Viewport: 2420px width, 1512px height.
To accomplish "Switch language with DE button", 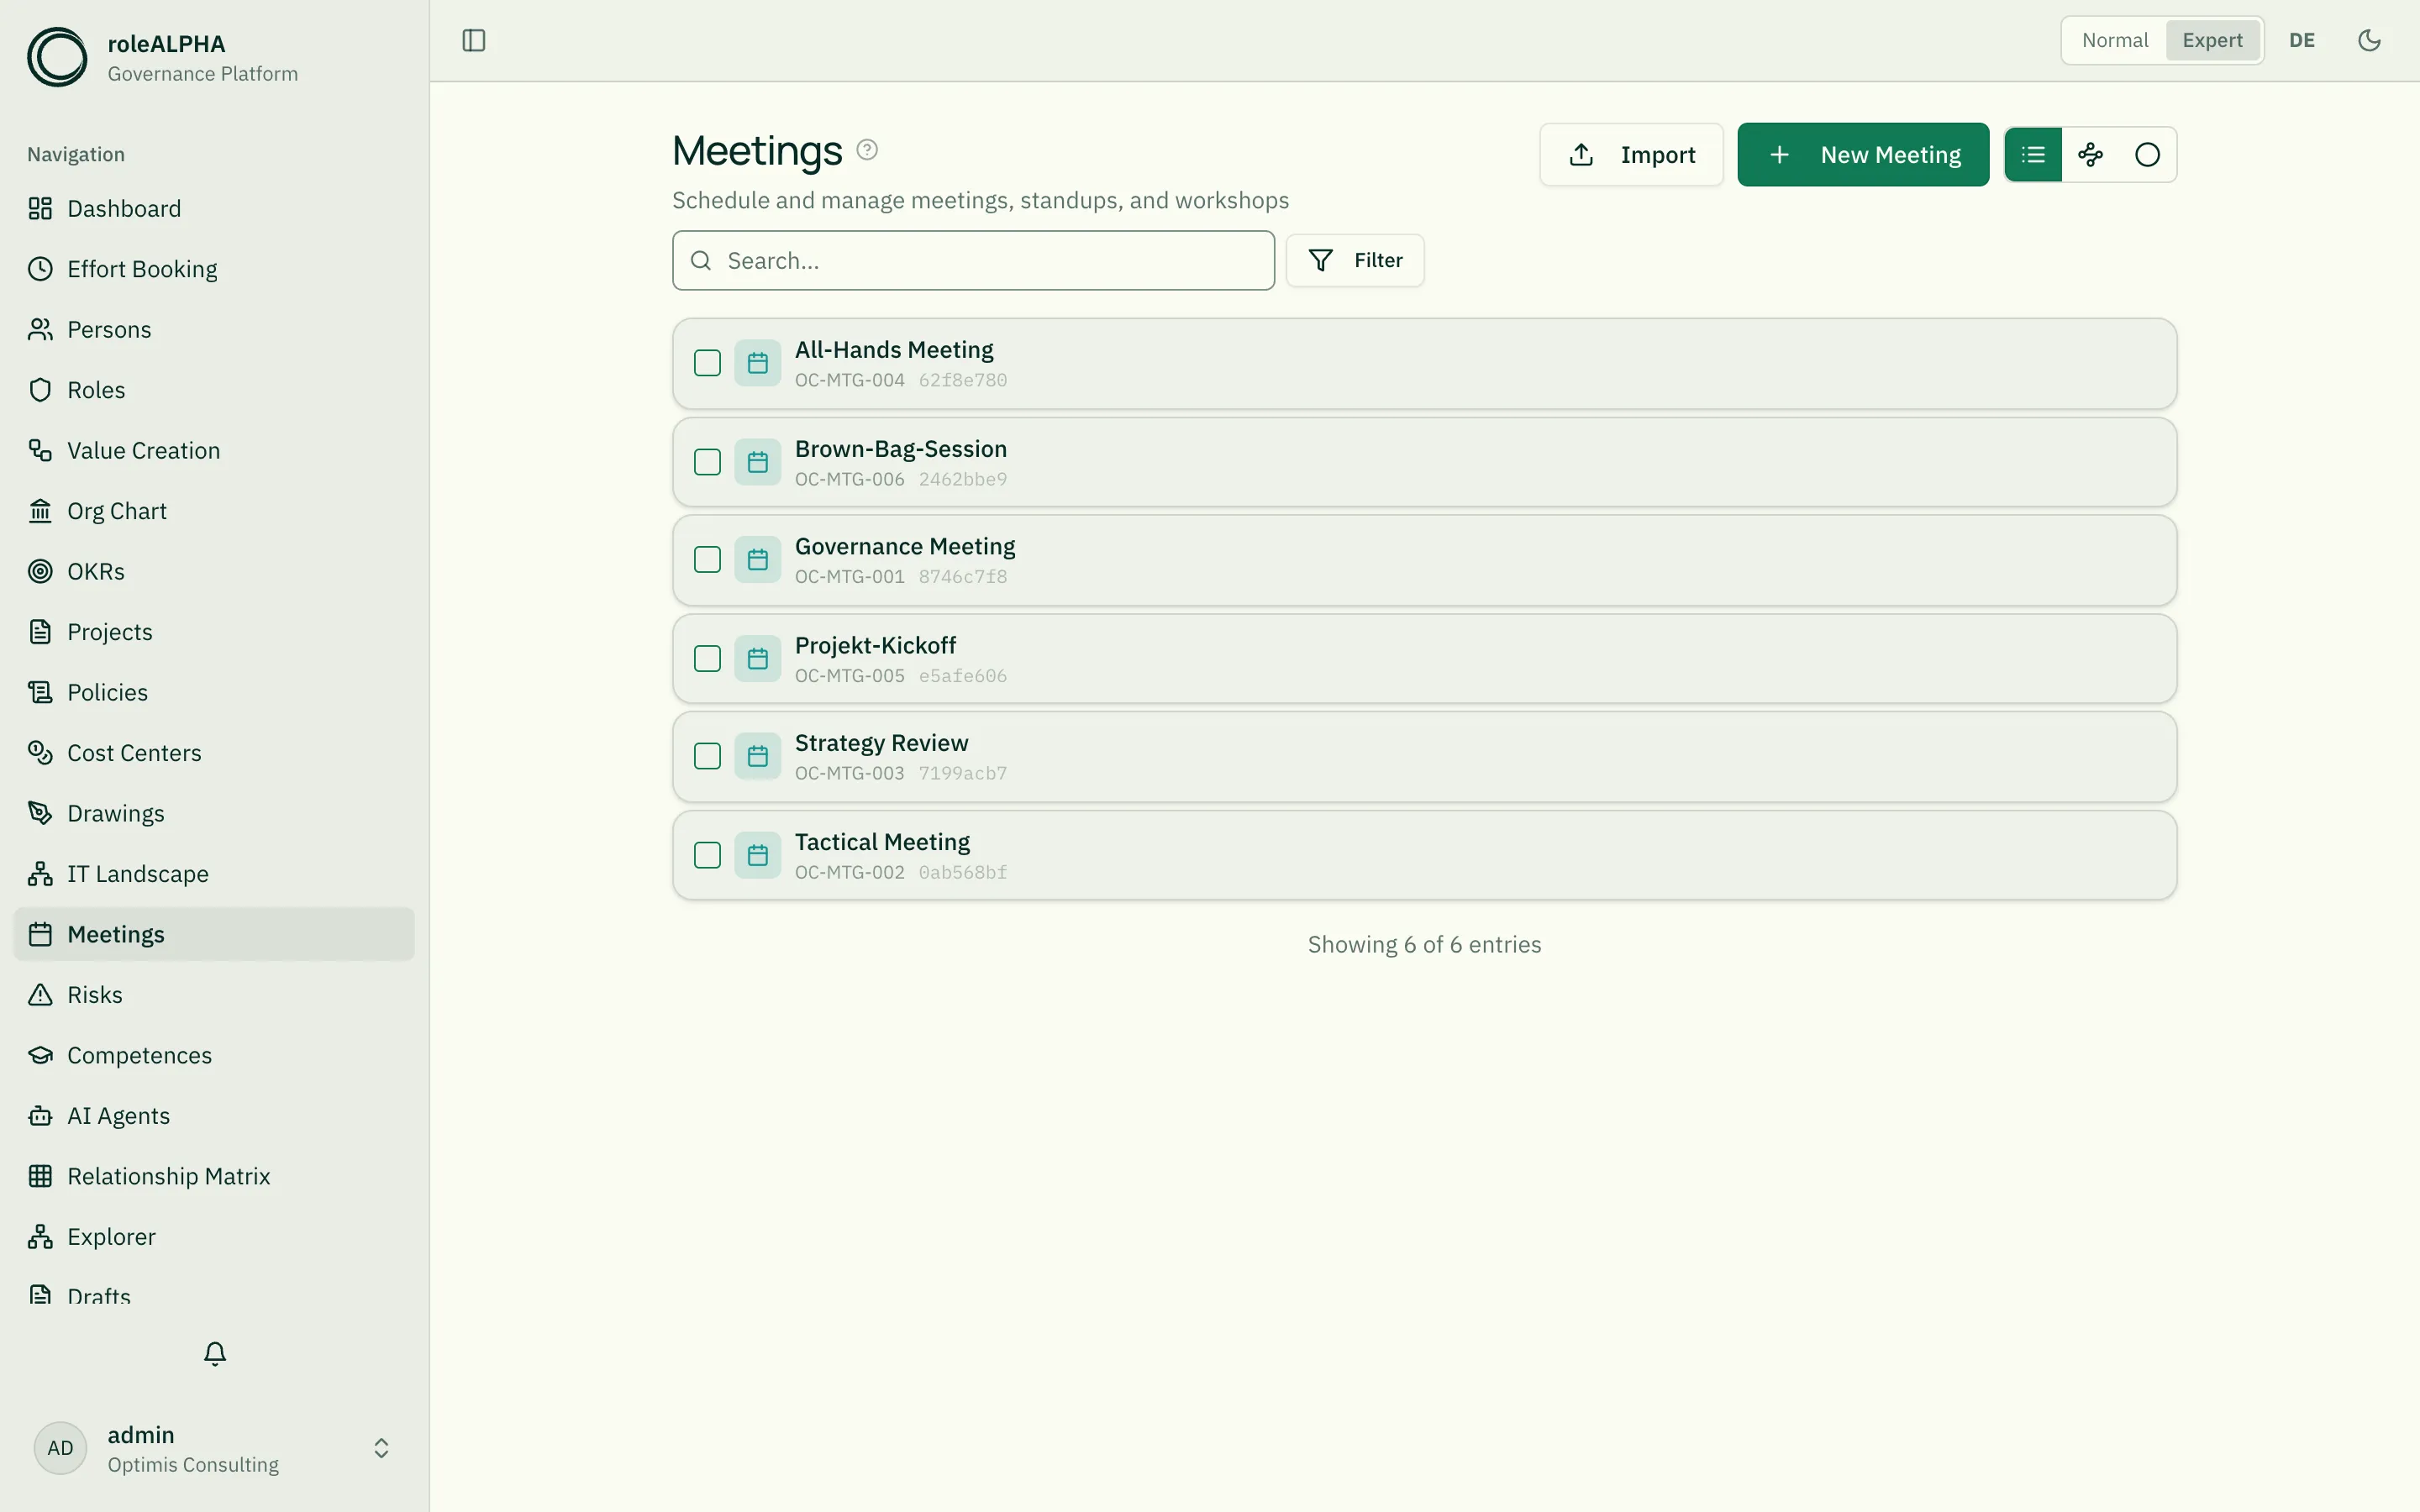I will tap(2302, 40).
